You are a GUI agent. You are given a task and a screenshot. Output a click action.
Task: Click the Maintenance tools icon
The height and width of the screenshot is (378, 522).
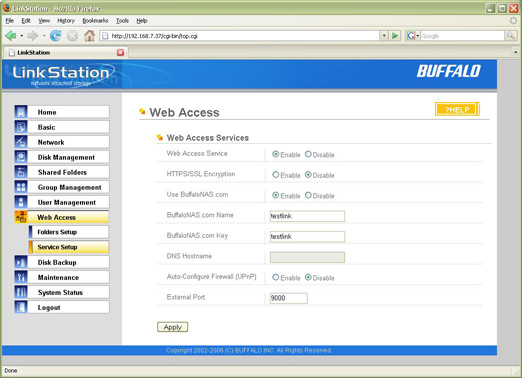tap(21, 277)
